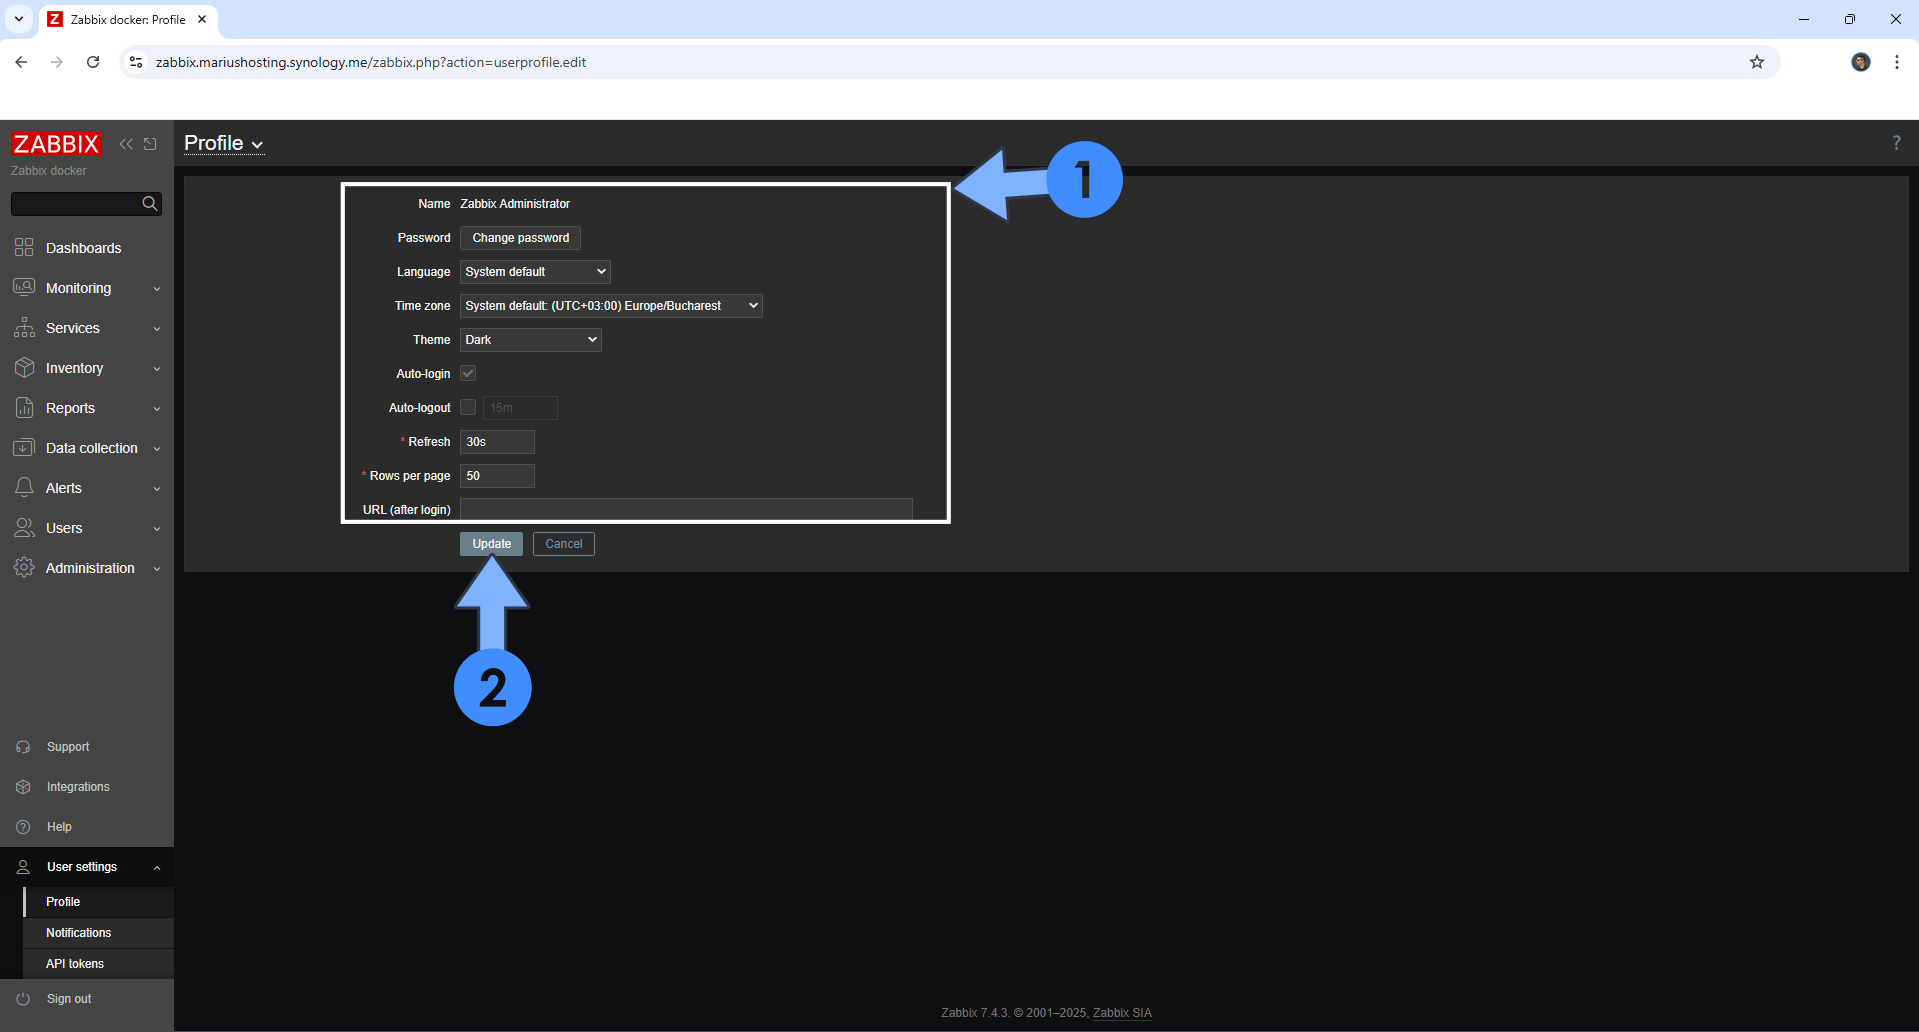The image size is (1919, 1032).
Task: Click the URL (after login) field
Action: [686, 509]
